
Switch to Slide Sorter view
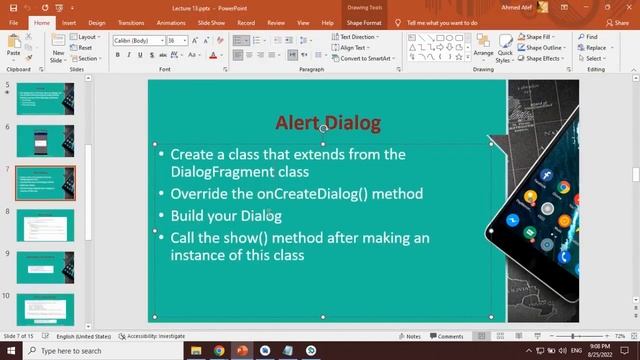coord(500,336)
